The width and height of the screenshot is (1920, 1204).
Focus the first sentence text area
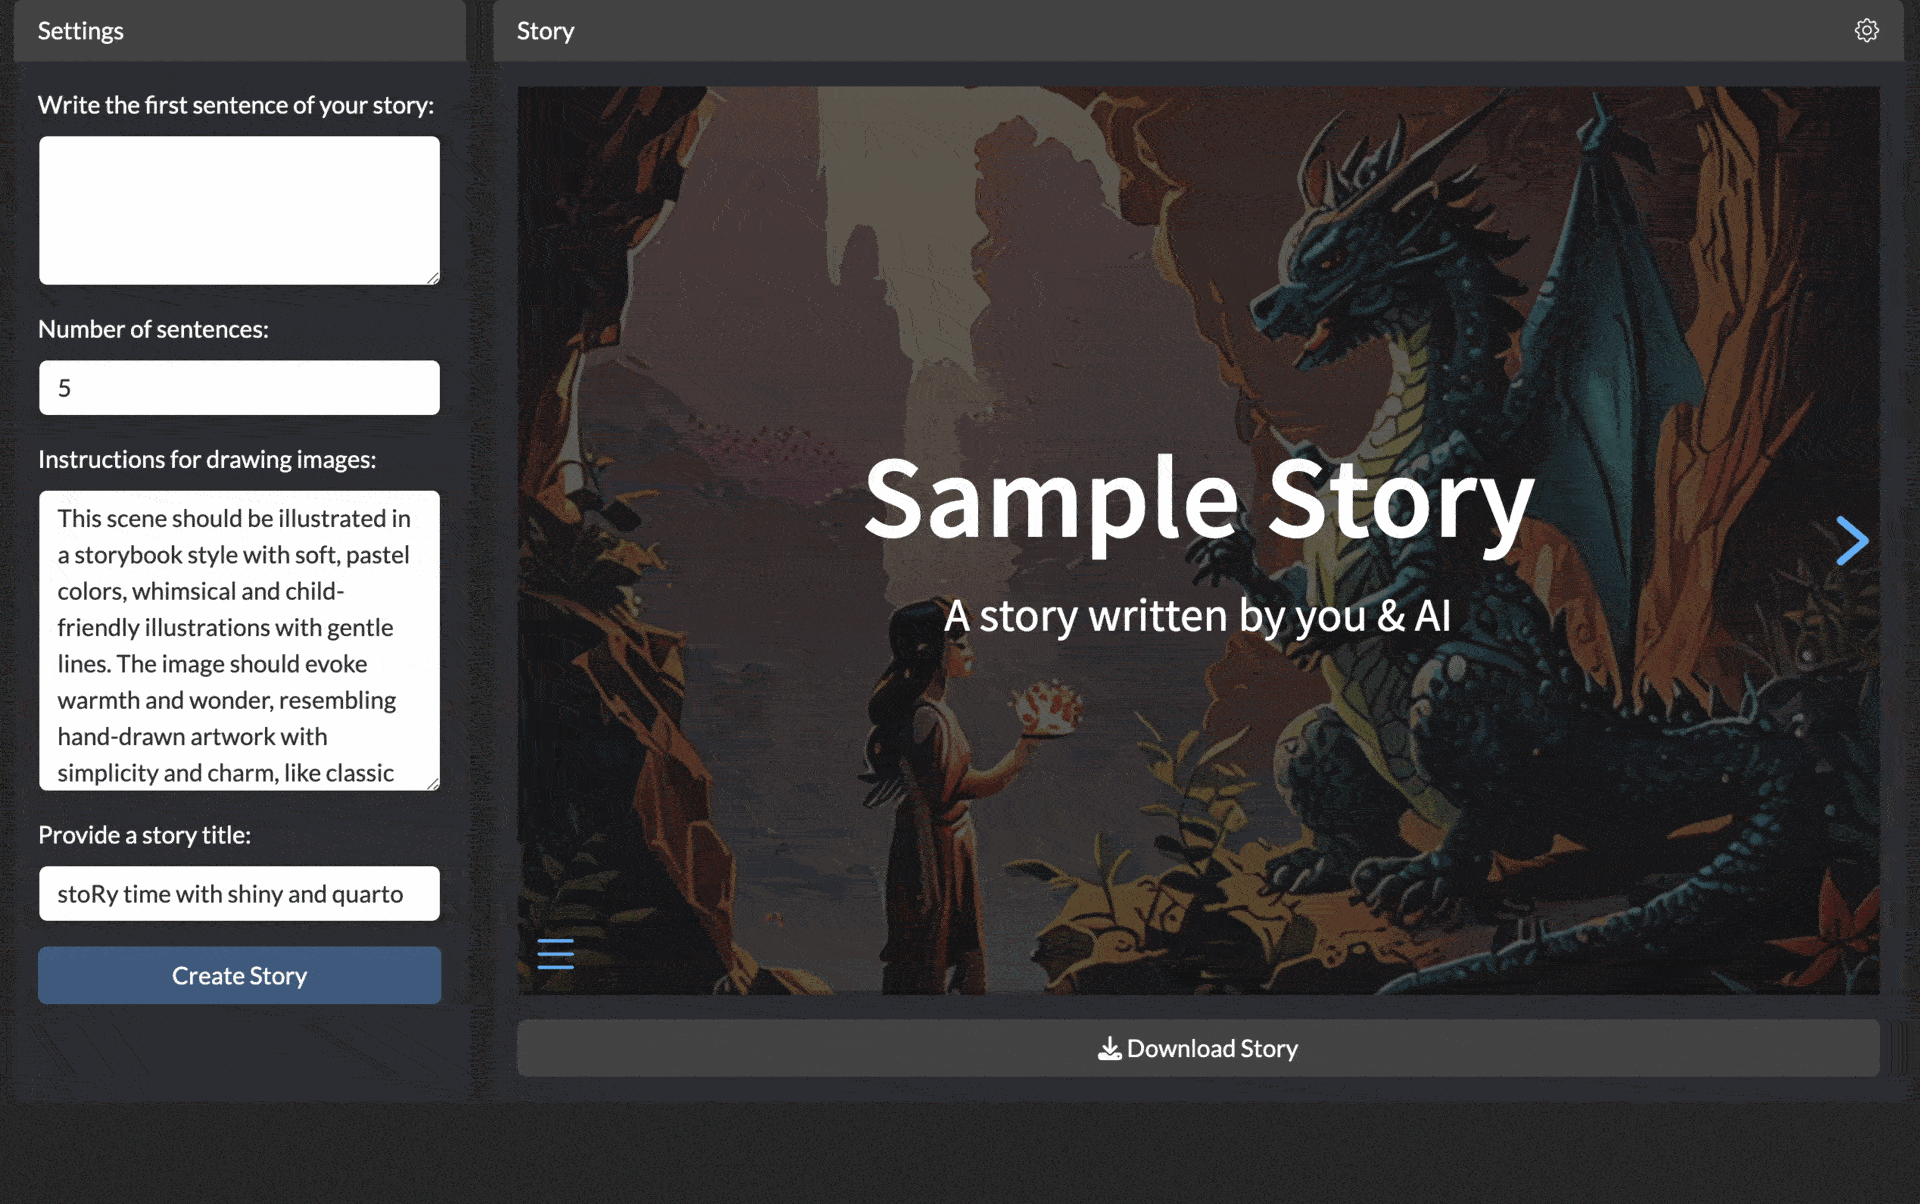[x=239, y=210]
